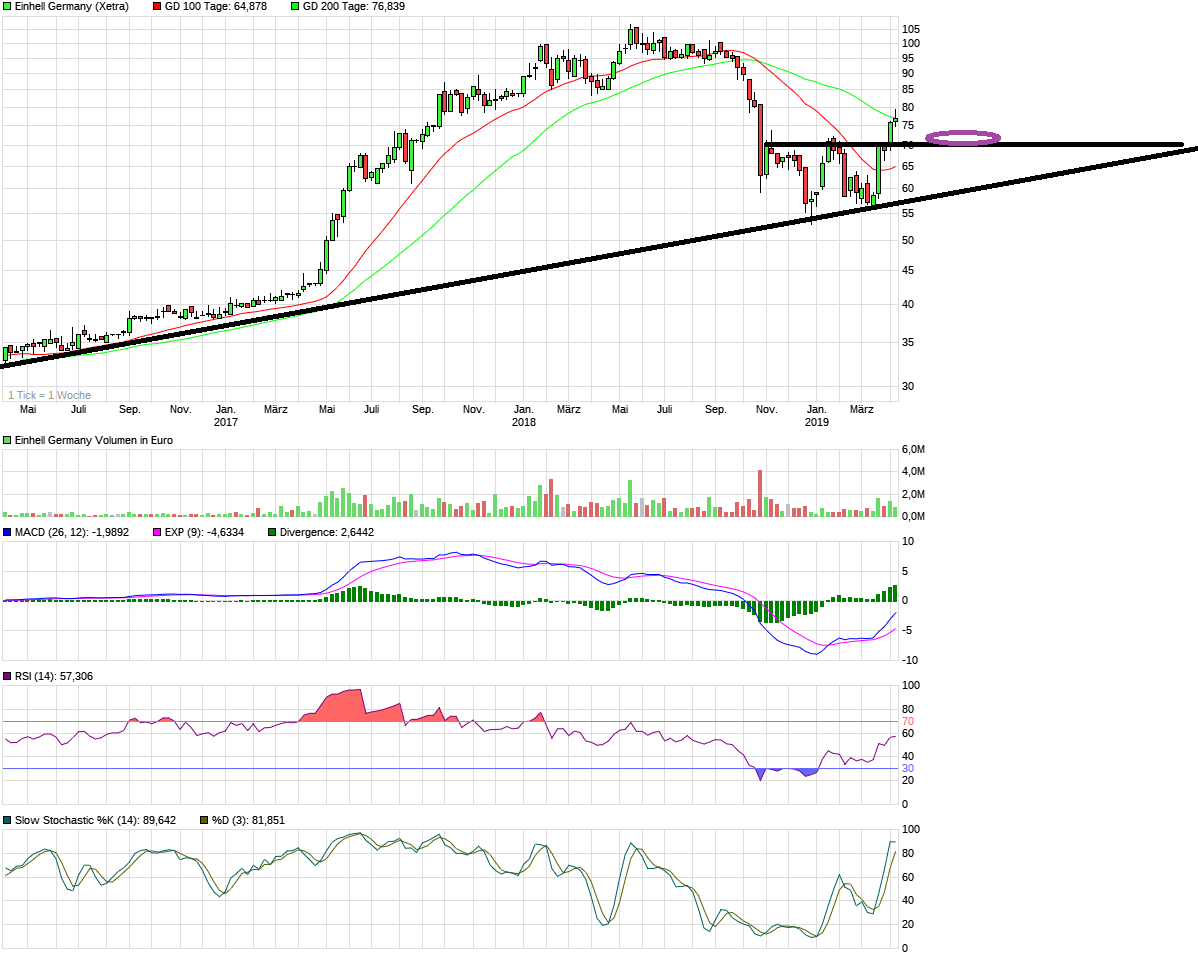Click the 2017 year label on time axis
This screenshot has height=958, width=1198.
(x=226, y=422)
